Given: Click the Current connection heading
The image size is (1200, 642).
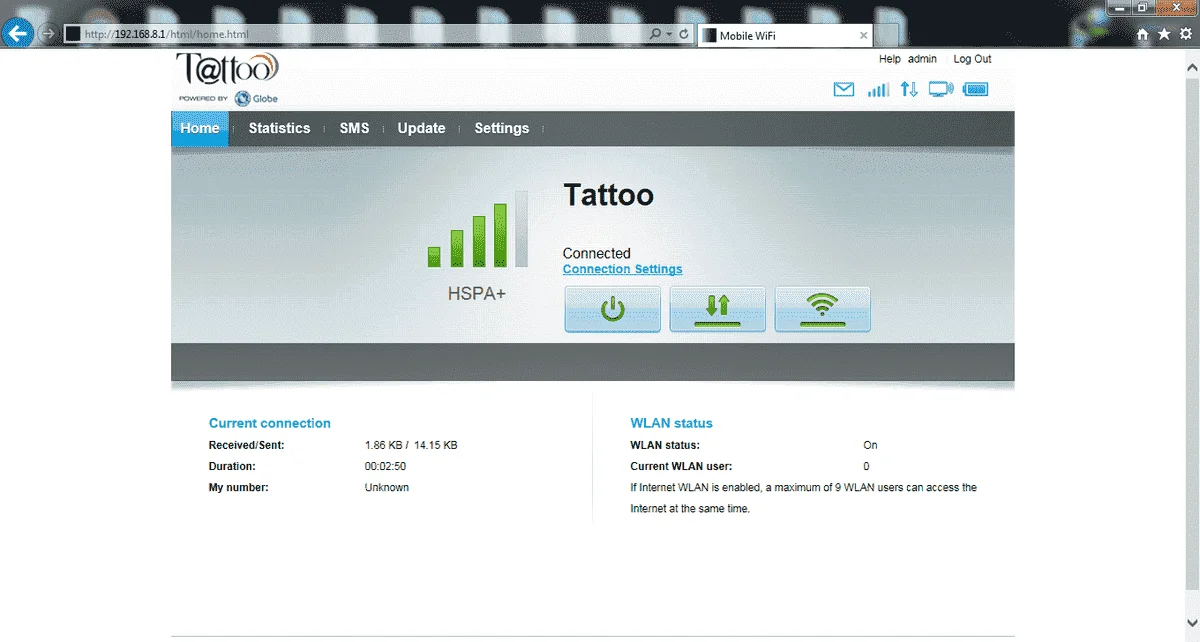Looking at the screenshot, I should [270, 423].
